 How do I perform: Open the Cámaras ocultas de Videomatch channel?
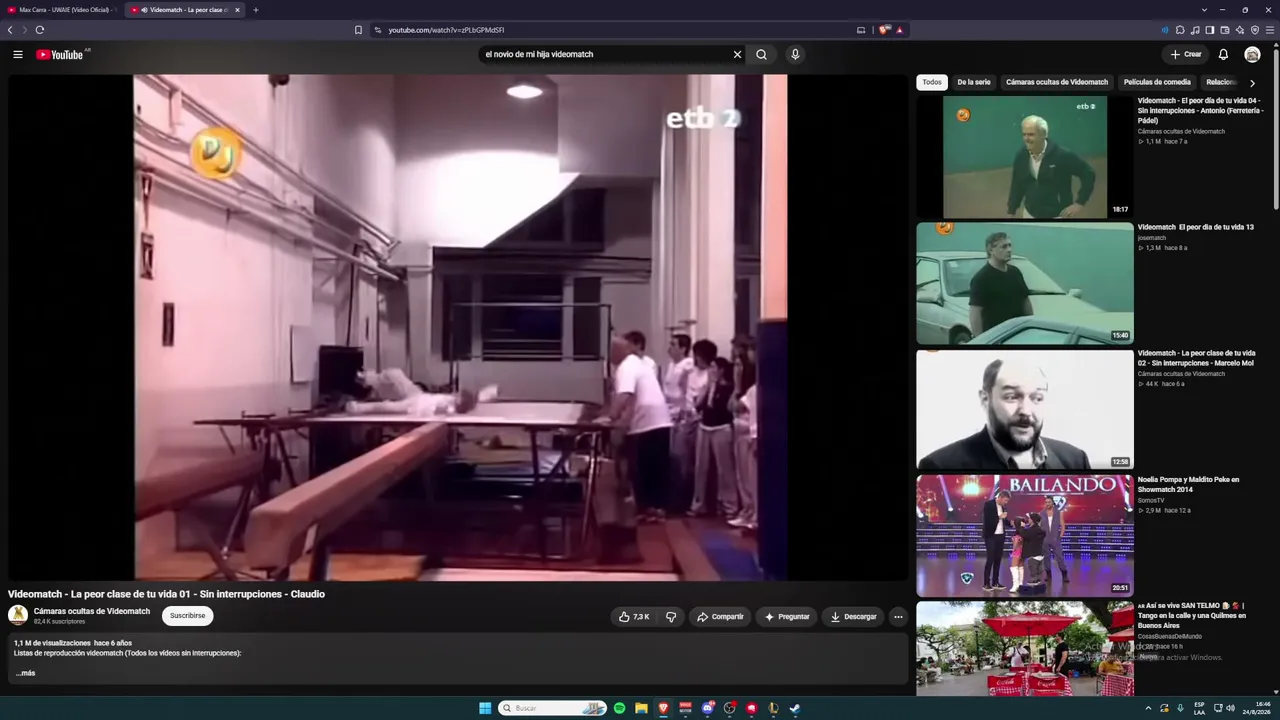coord(92,611)
